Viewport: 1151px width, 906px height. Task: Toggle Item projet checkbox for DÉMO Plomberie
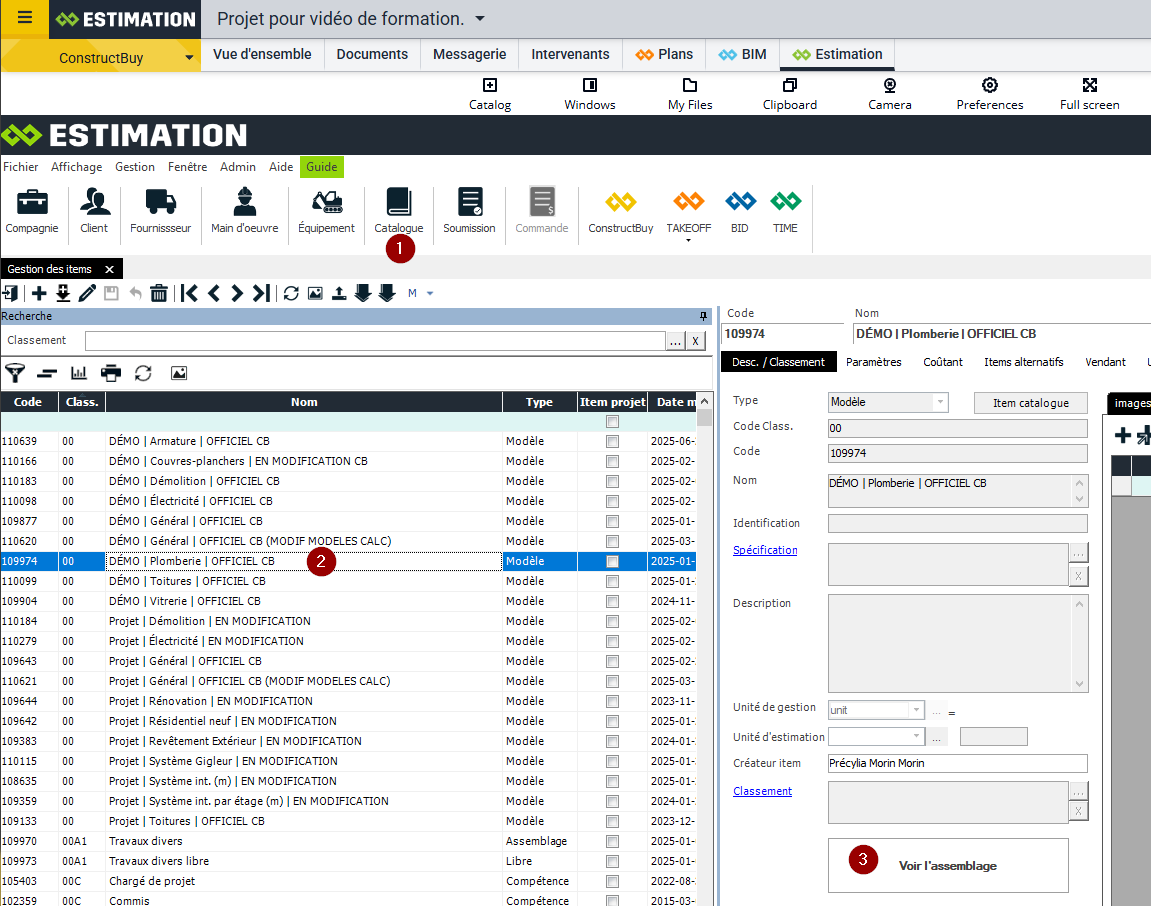click(612, 561)
